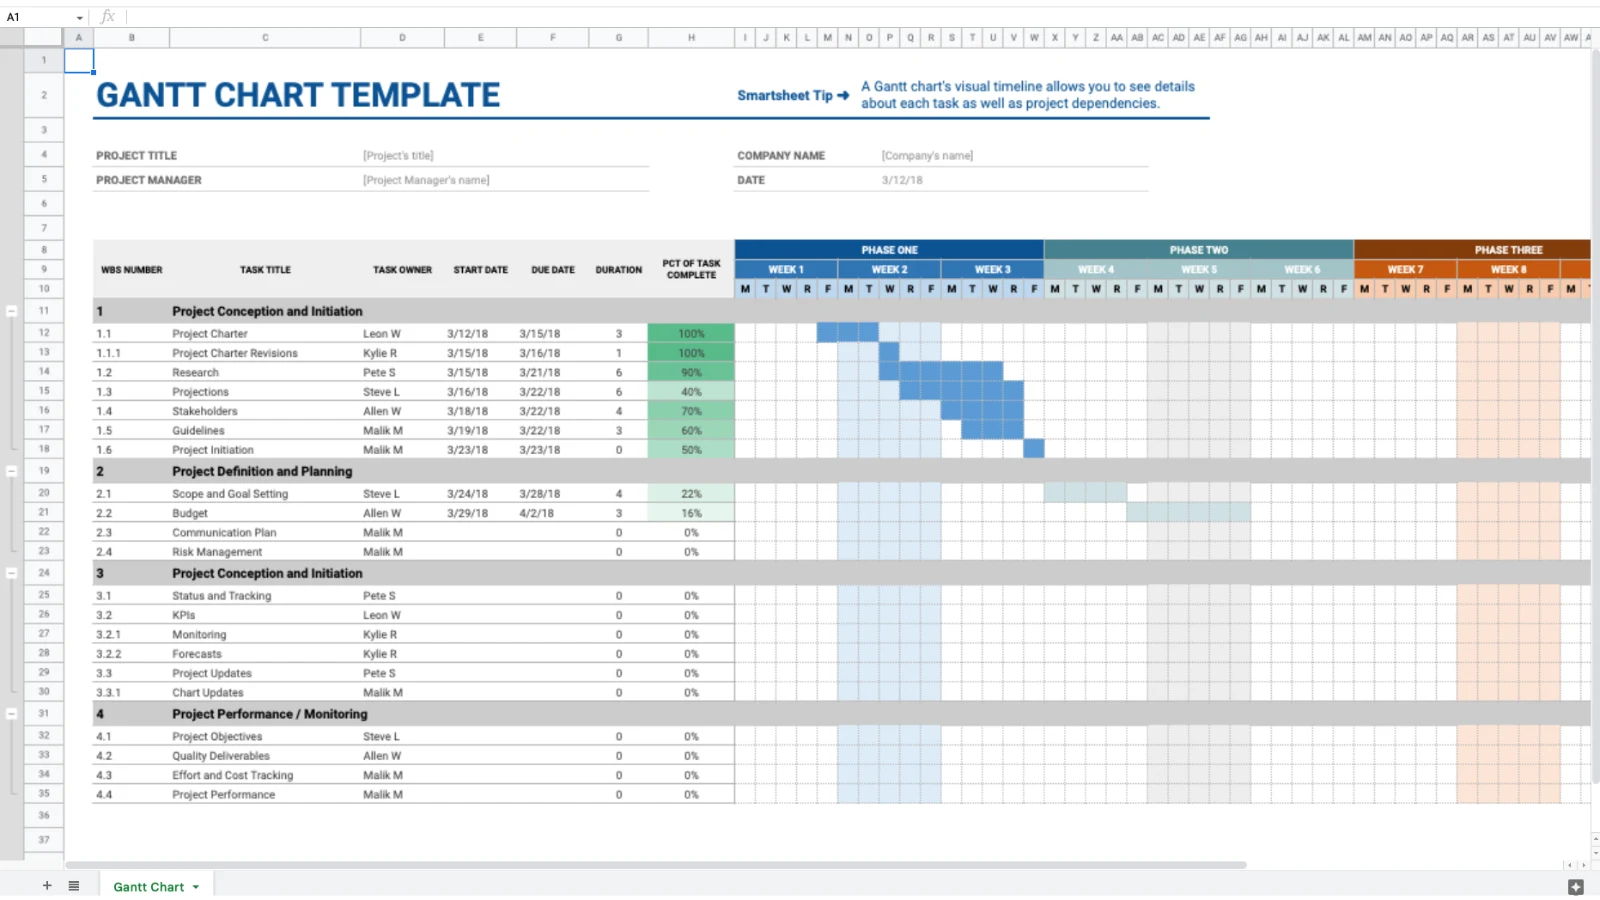Image resolution: width=1600 pixels, height=900 pixels.
Task: Select the Project Charter task cell
Action: (265, 334)
